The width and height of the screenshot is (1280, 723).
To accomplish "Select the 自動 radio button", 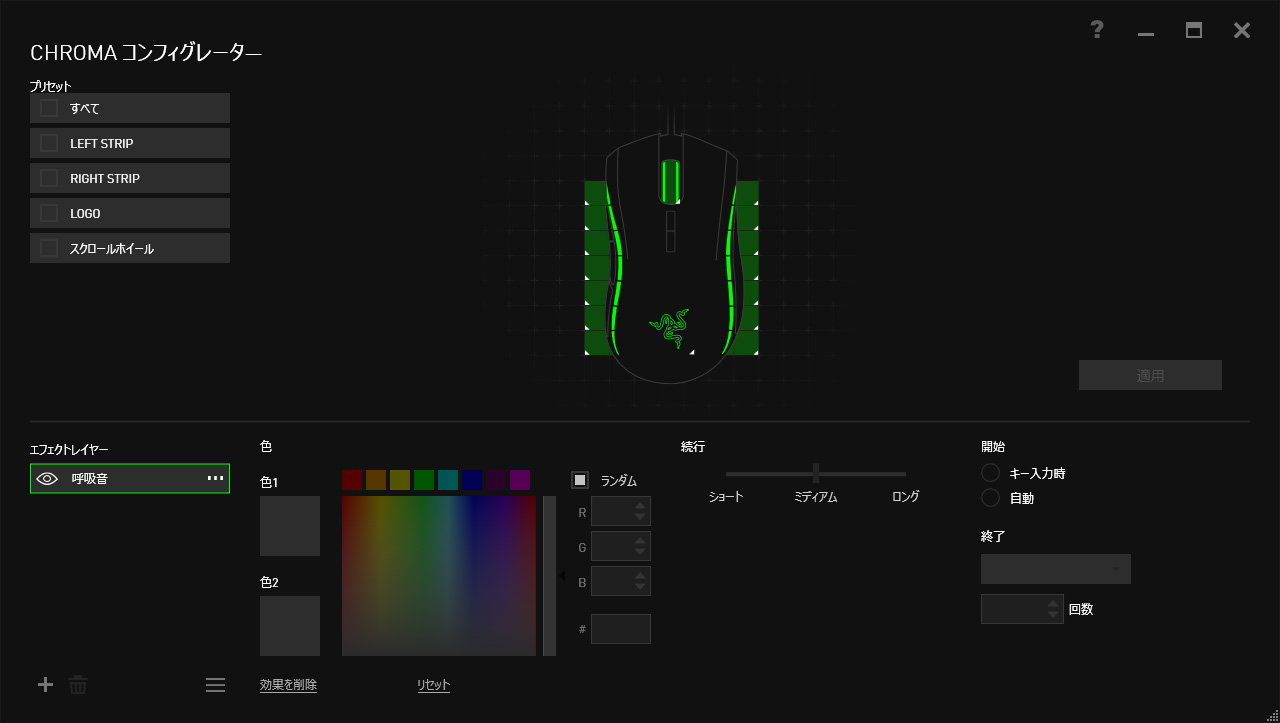I will [x=991, y=498].
